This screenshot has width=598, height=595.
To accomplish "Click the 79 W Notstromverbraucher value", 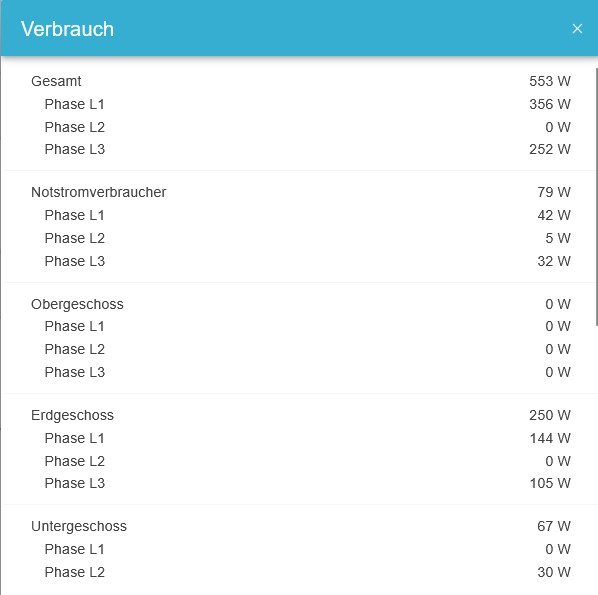I will click(554, 192).
